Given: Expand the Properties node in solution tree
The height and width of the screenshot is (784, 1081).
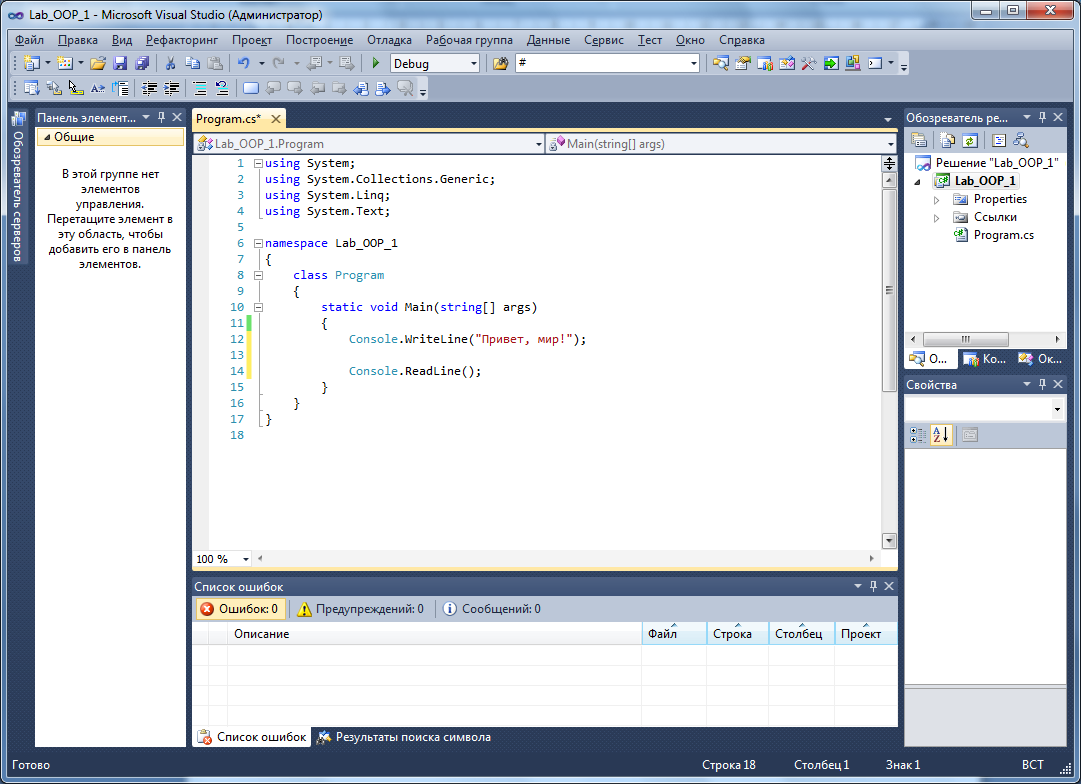Looking at the screenshot, I should coord(936,200).
